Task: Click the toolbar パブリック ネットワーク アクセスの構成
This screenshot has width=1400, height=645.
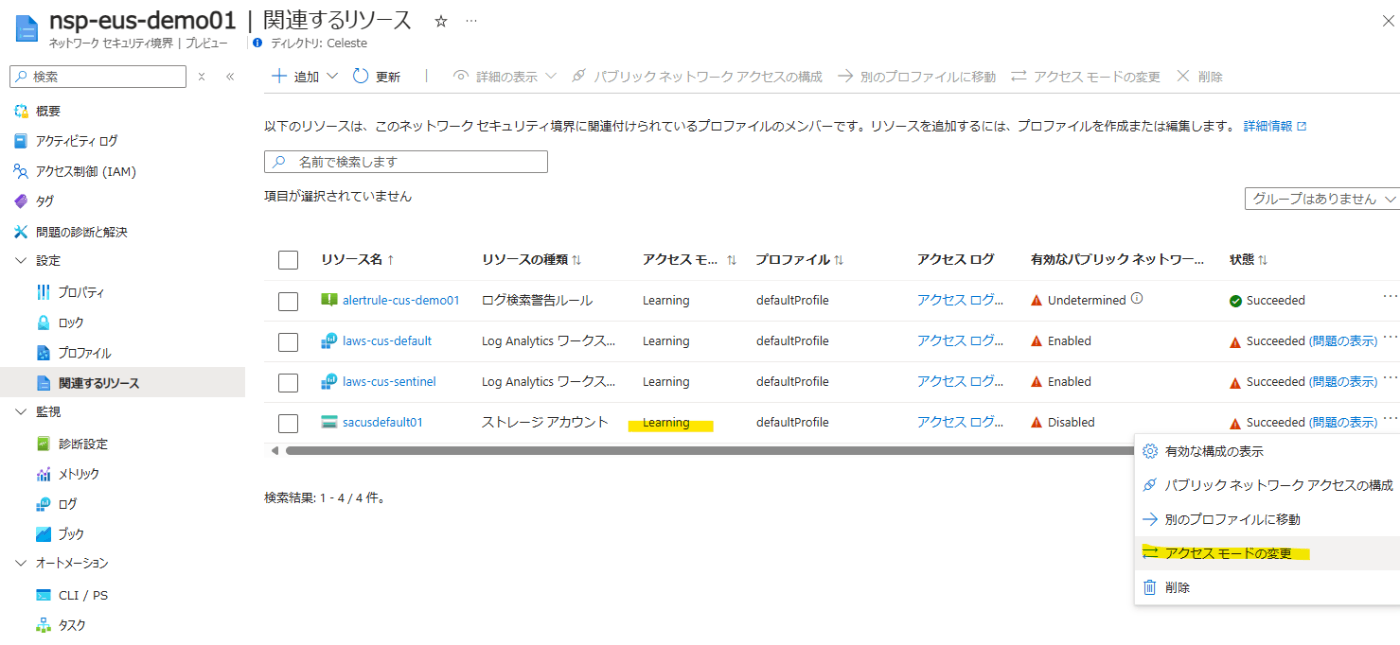Action: click(697, 76)
